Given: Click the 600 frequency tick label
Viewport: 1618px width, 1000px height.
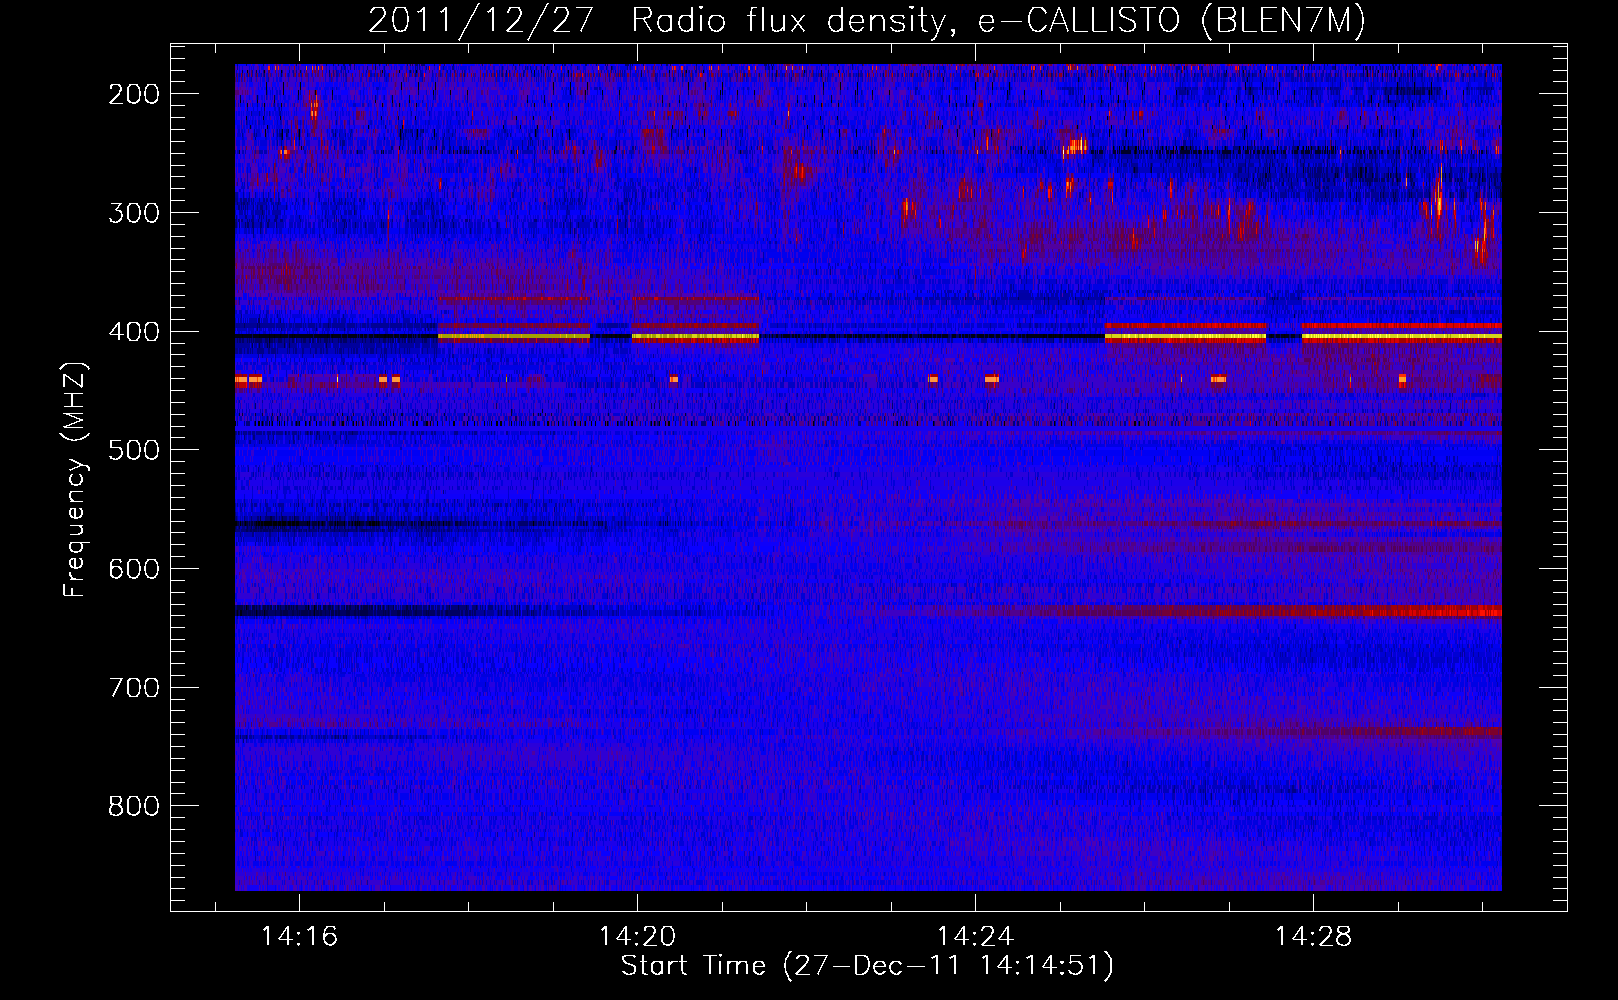Looking at the screenshot, I should (133, 569).
